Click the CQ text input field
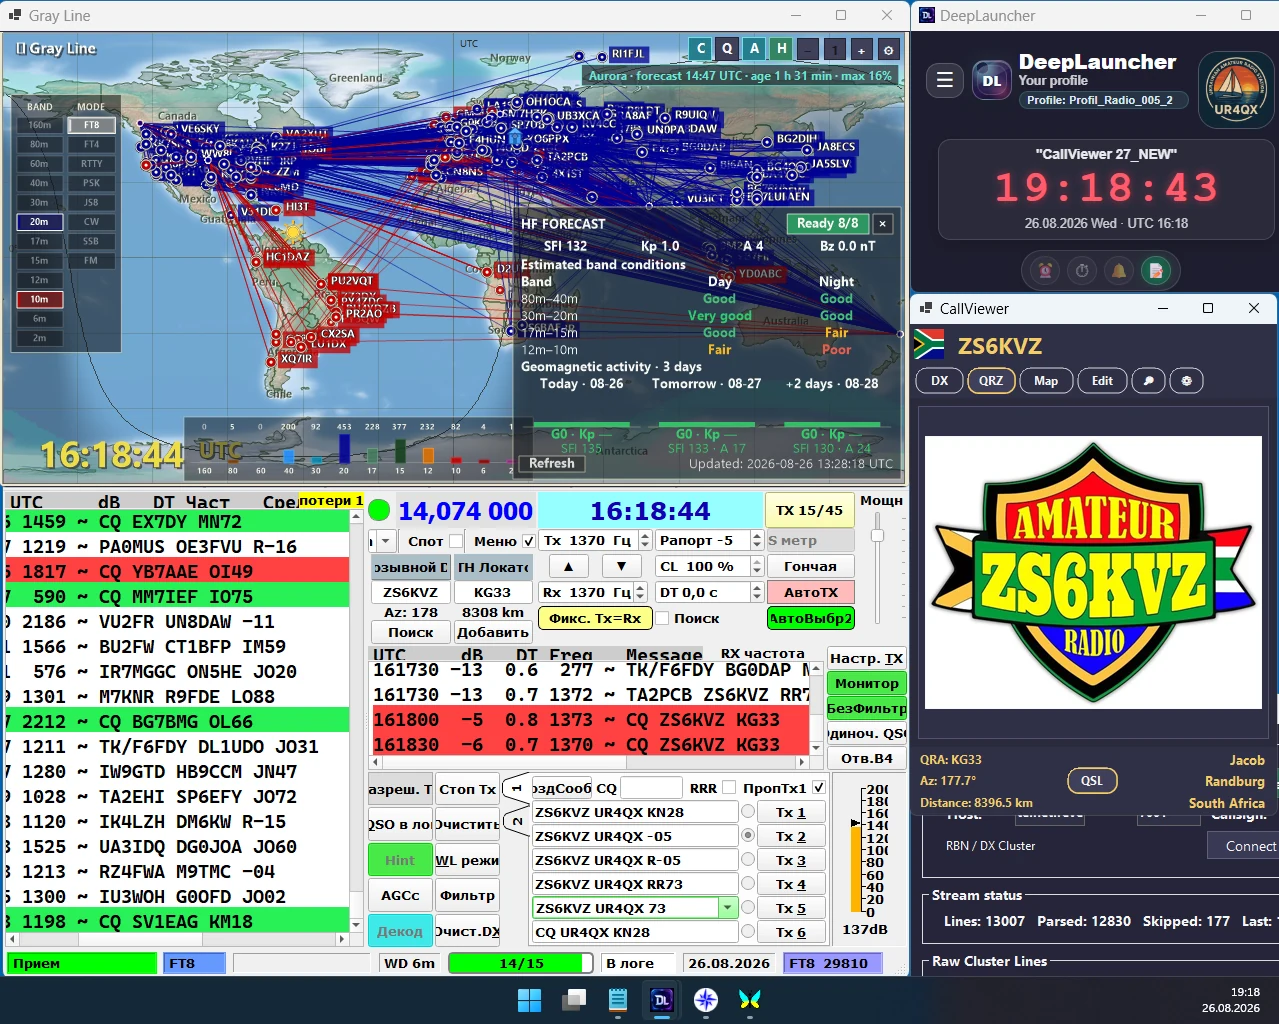This screenshot has height=1024, width=1279. pyautogui.click(x=651, y=788)
